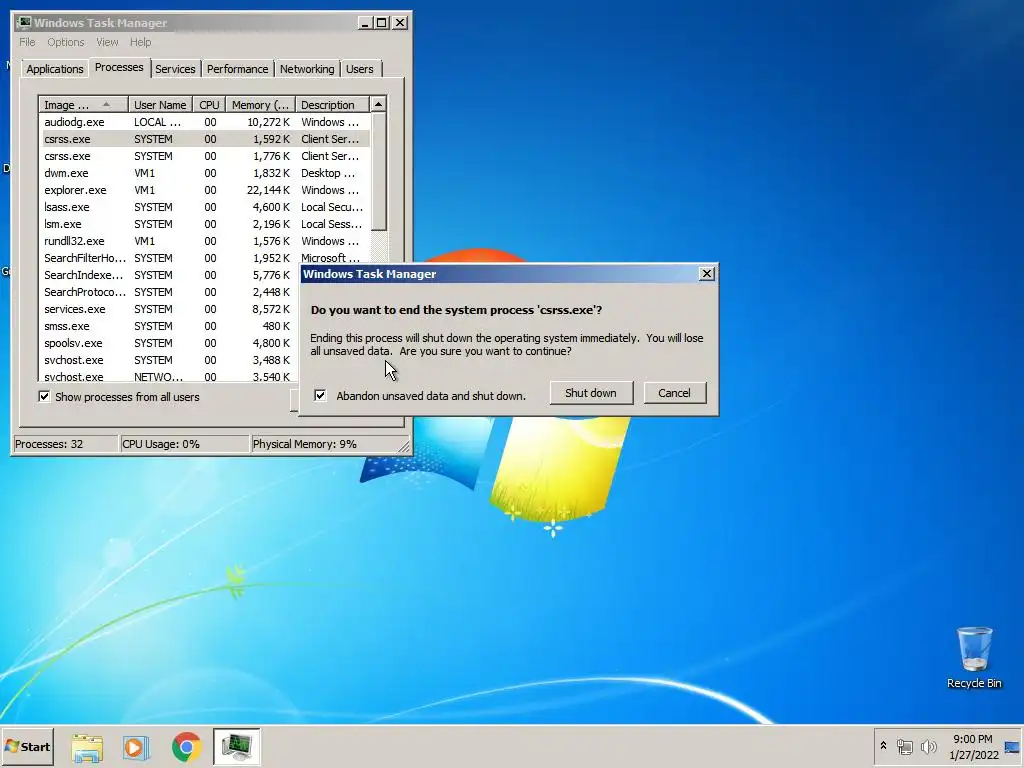
Task: Switch to the Applications tab
Action: 55,69
